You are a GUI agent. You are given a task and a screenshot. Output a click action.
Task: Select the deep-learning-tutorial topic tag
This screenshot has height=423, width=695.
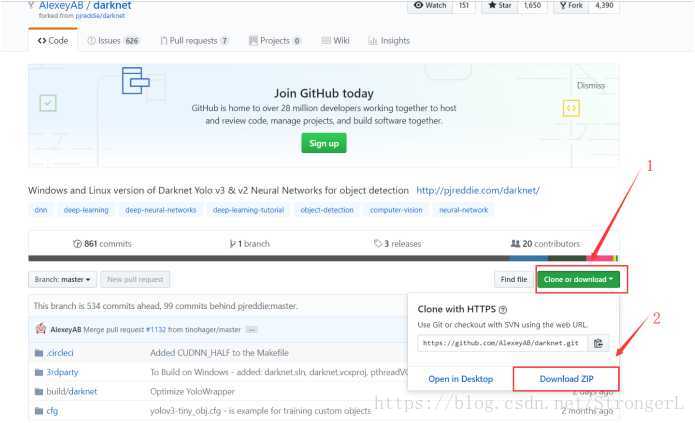tap(248, 210)
